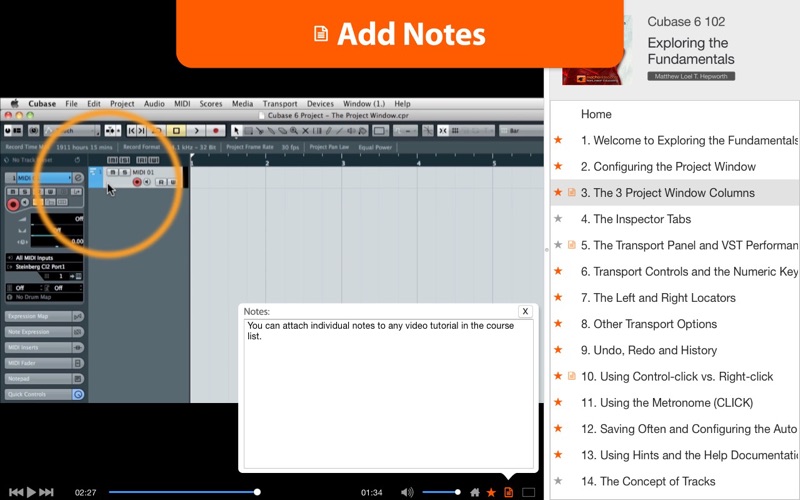
Task: Set position on the video progress slider
Action: (184, 492)
